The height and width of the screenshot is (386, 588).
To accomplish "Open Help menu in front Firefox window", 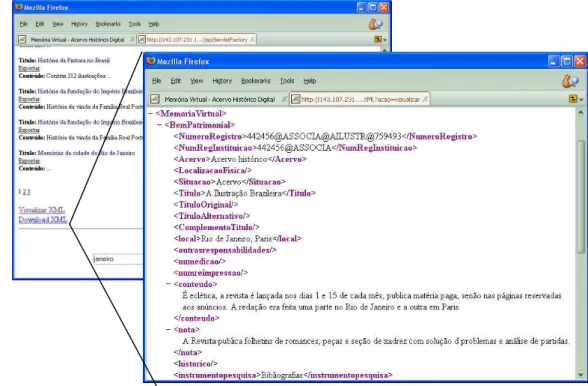I will [310, 81].
